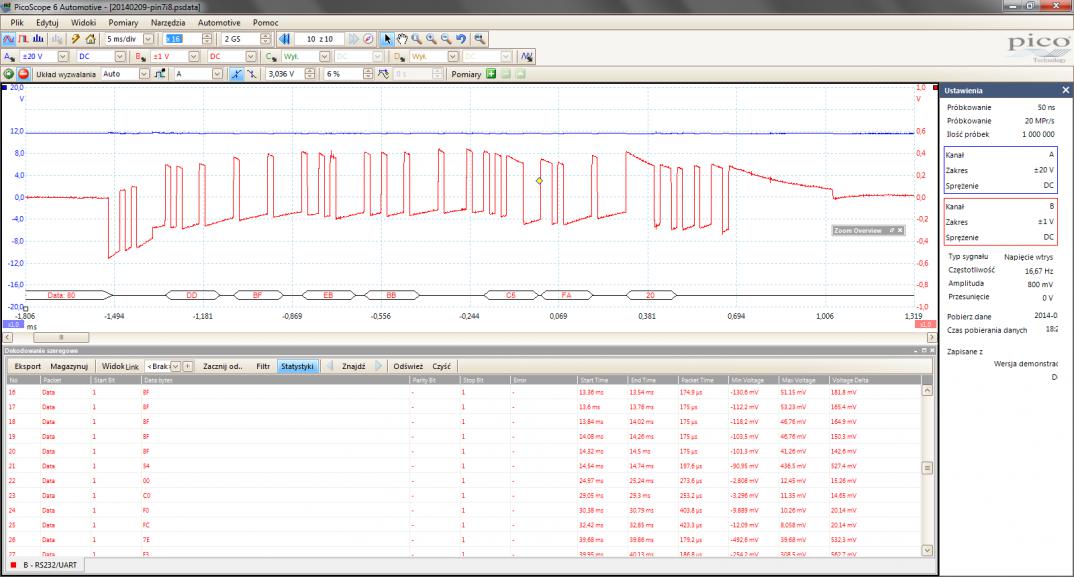
Task: Select the arrow pointer tool
Action: pyautogui.click(x=388, y=38)
